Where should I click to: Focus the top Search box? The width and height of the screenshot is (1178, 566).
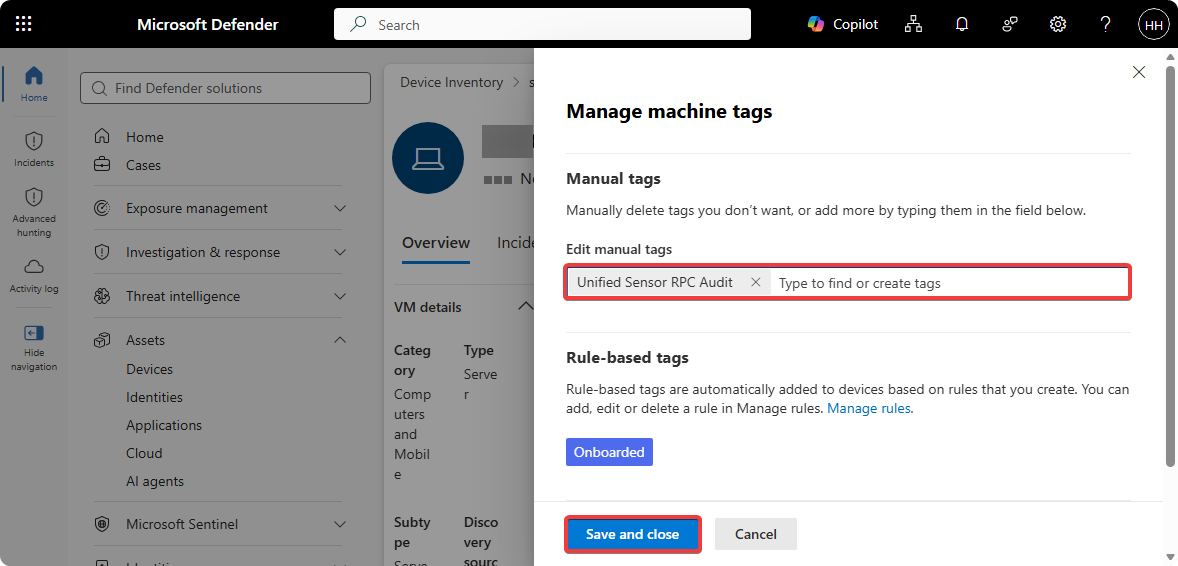pos(542,24)
